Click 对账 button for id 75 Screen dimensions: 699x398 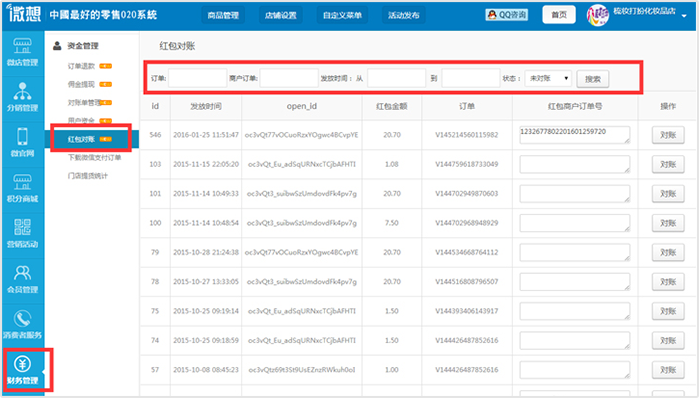668,311
